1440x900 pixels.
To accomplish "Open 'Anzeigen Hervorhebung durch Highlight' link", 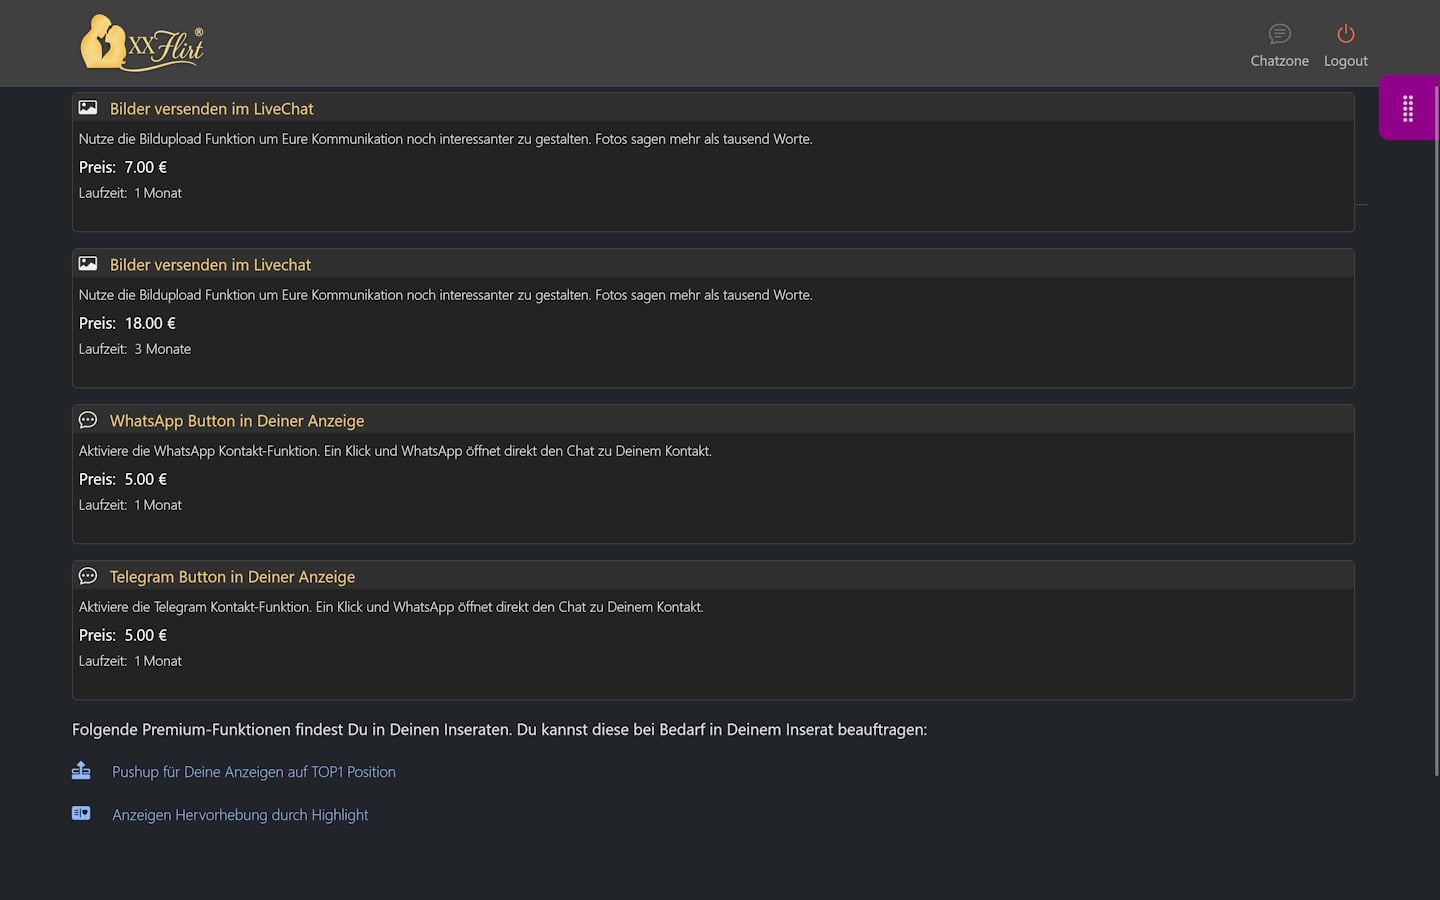I will (240, 815).
